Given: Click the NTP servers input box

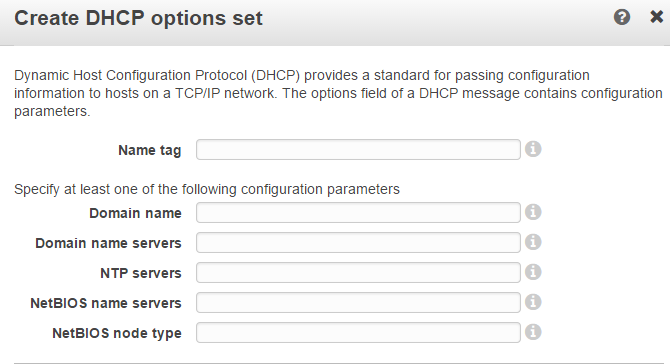Looking at the screenshot, I should [x=358, y=273].
